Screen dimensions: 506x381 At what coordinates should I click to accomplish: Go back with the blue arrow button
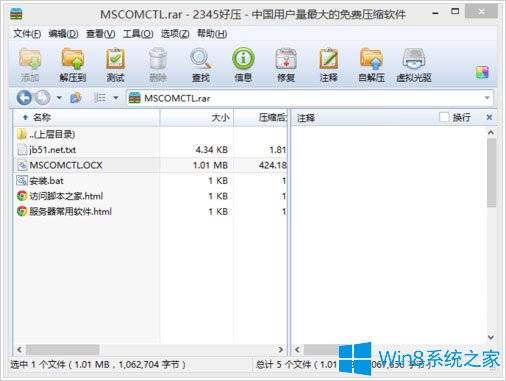point(24,98)
